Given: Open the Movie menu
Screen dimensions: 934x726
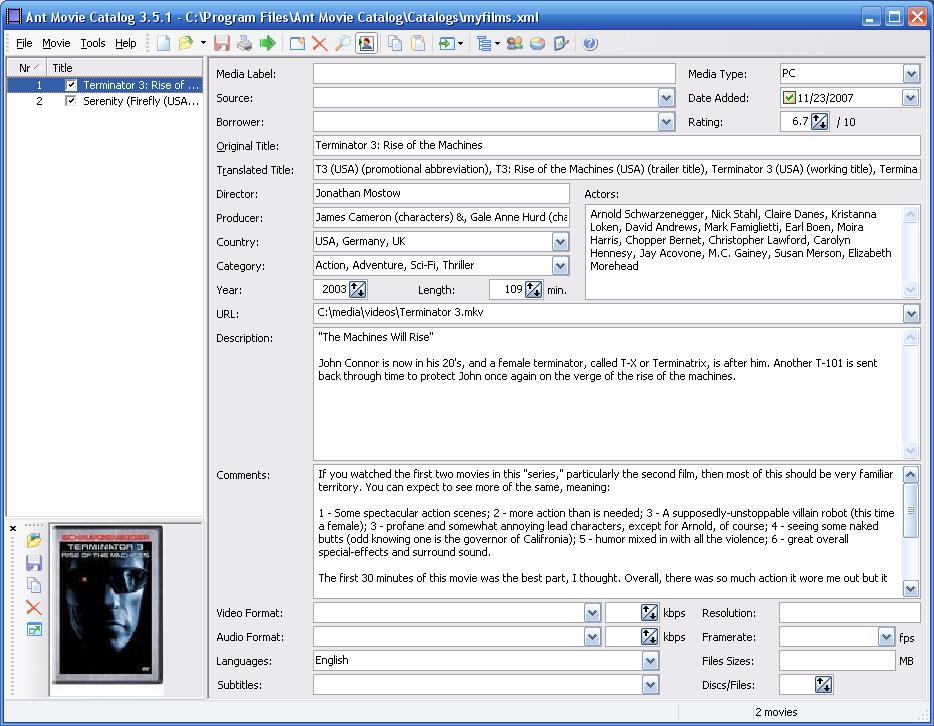Looking at the screenshot, I should click(56, 43).
